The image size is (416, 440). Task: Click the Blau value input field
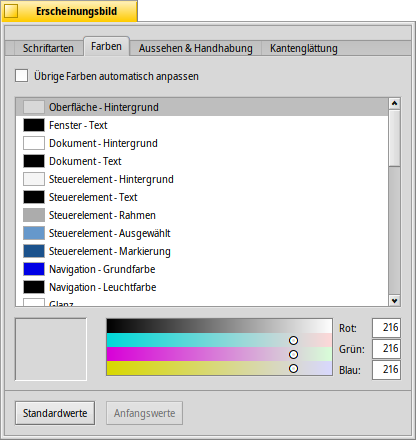386,370
